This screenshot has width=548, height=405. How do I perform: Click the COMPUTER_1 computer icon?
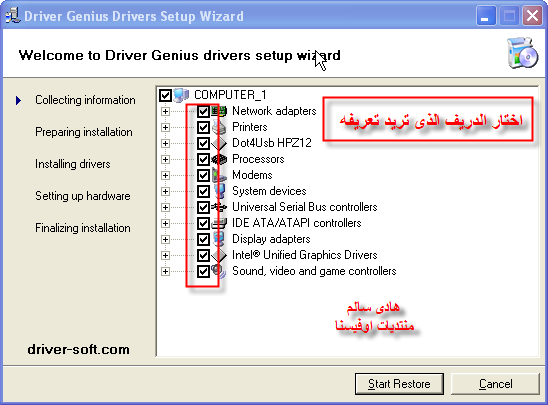click(x=181, y=95)
